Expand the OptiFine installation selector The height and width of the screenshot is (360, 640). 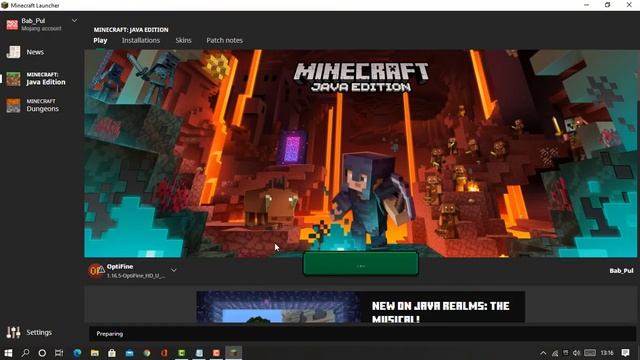pos(174,270)
